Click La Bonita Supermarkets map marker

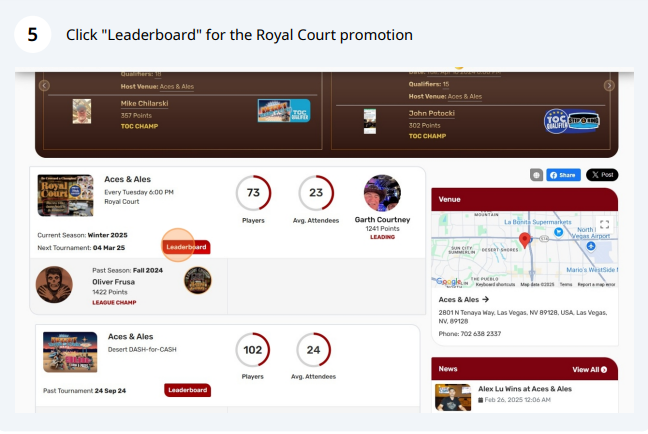(558, 232)
